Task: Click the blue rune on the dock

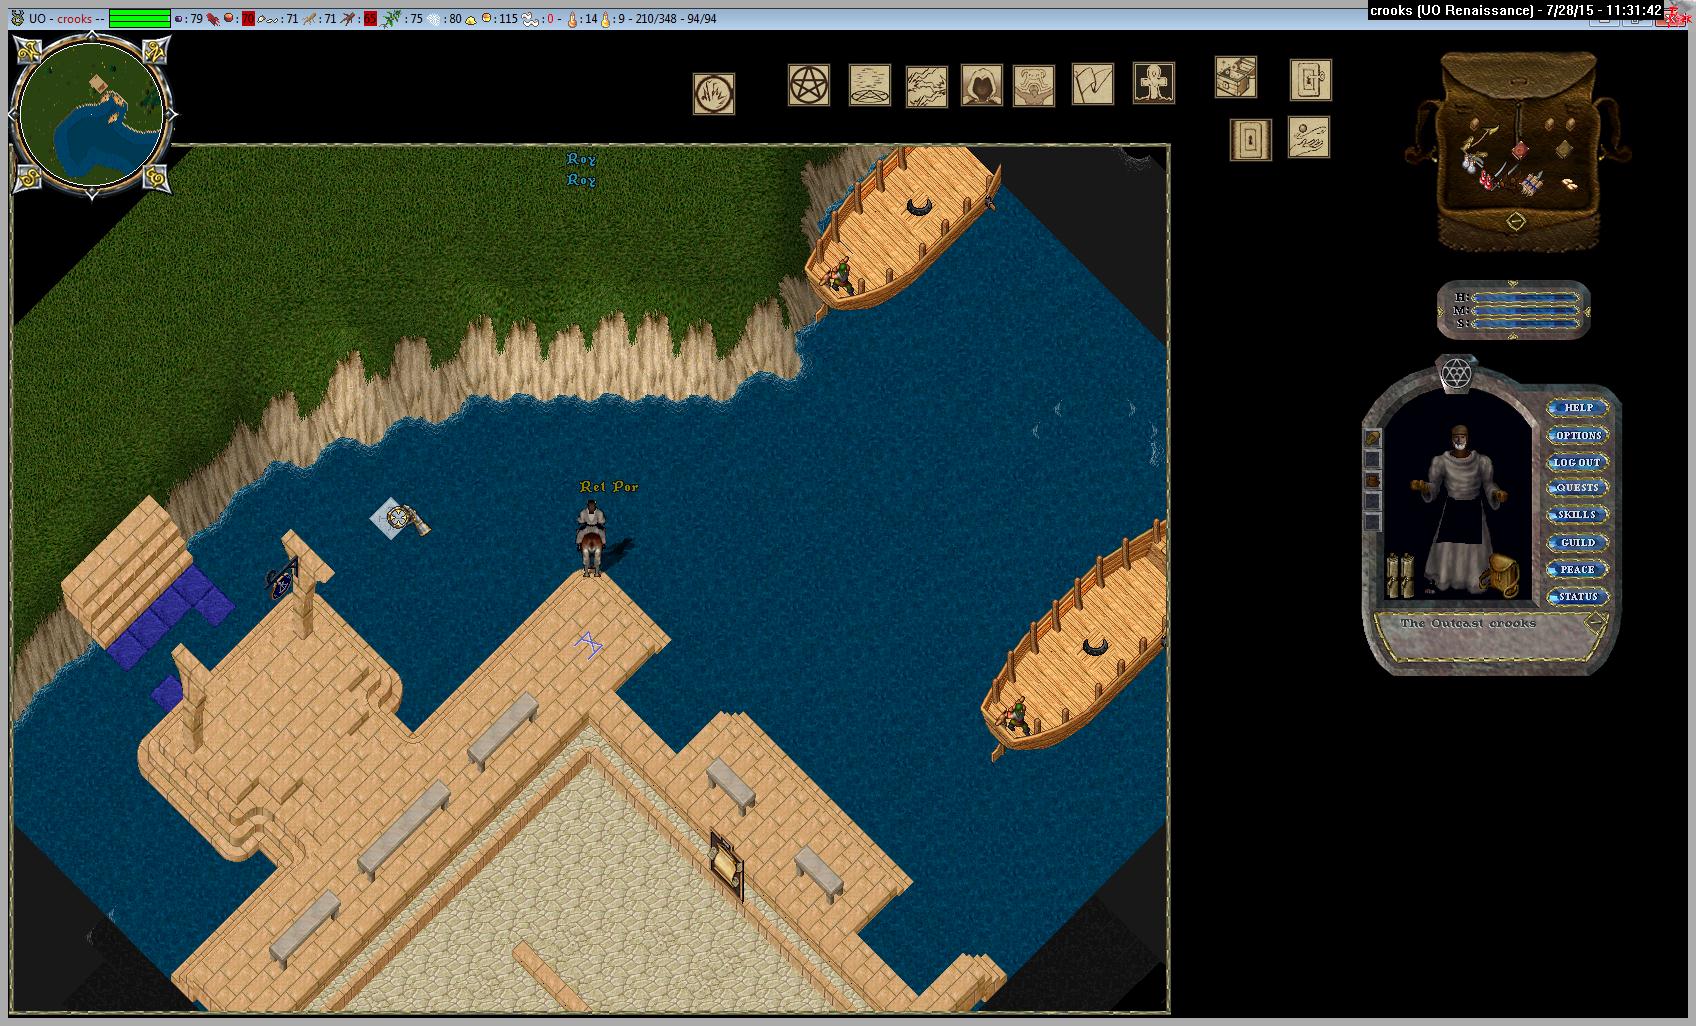Action: 589,644
